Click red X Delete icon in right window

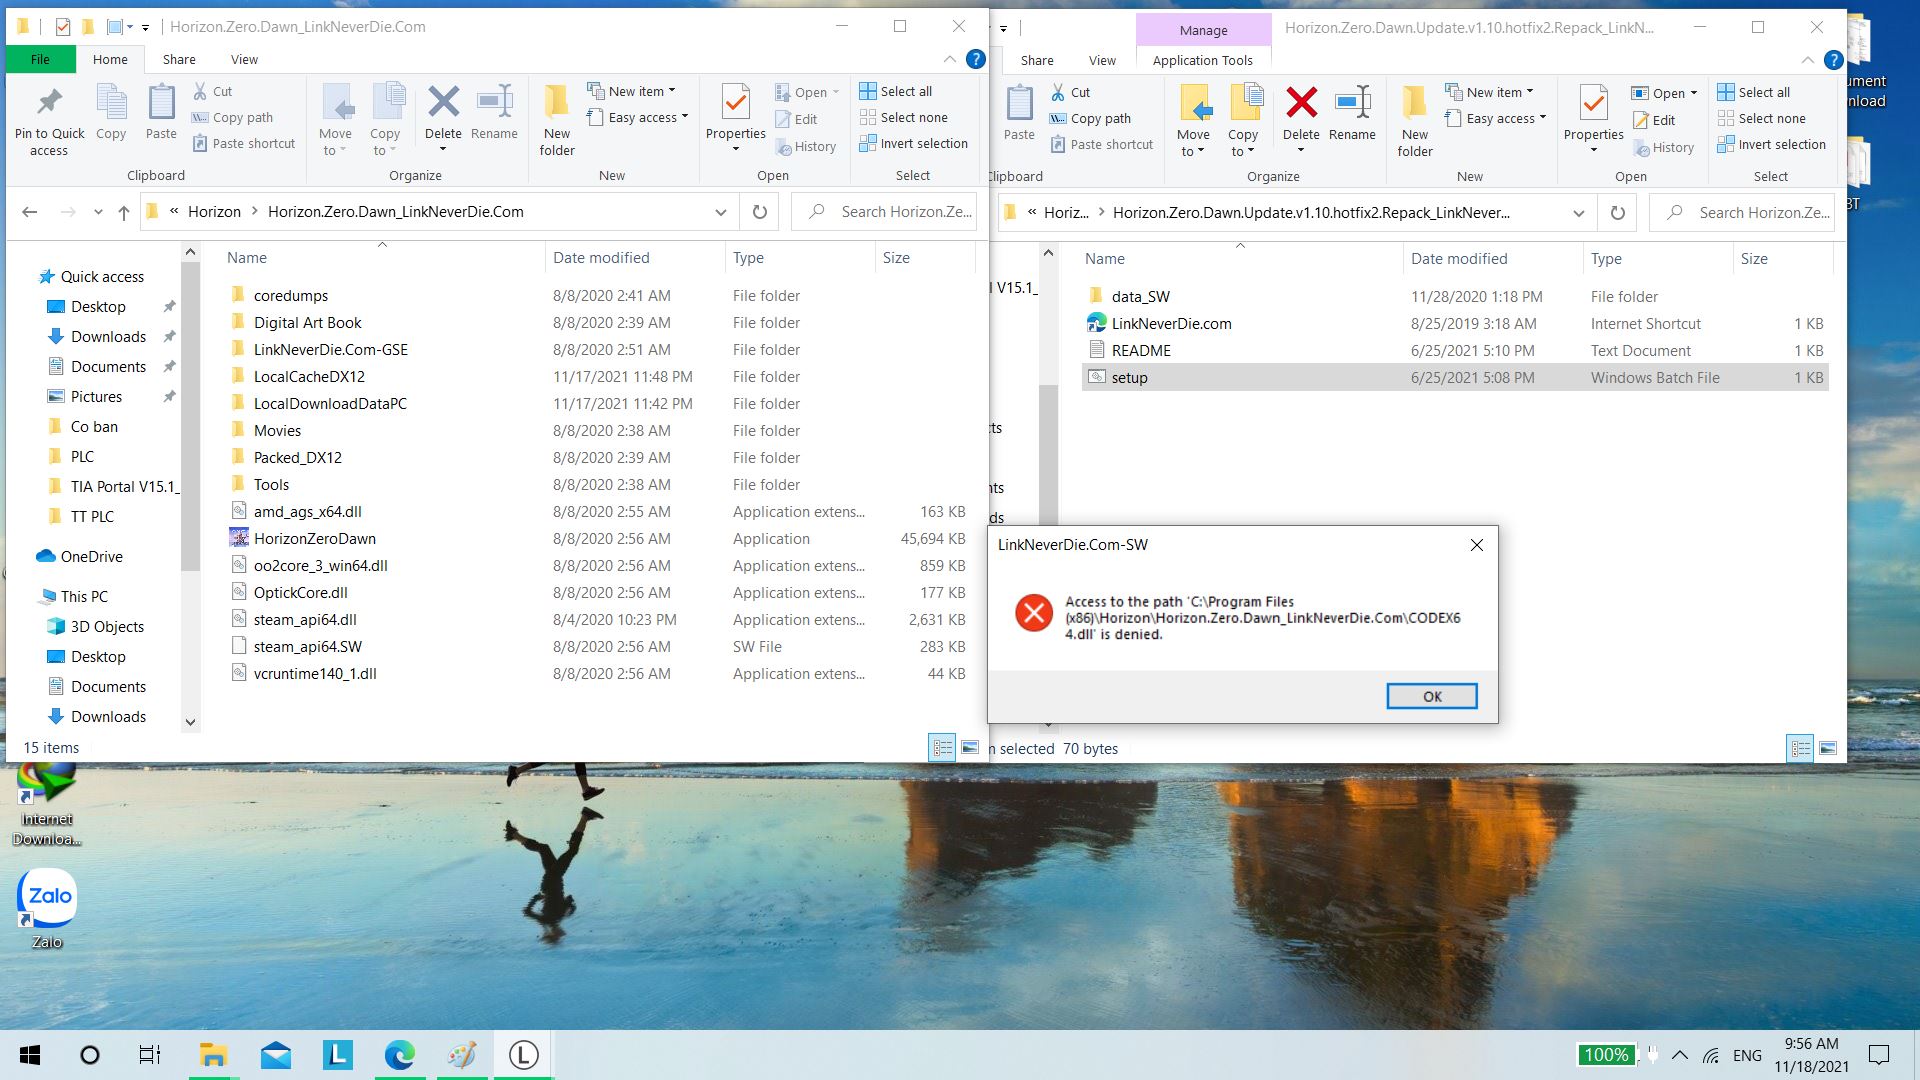[x=1301, y=102]
